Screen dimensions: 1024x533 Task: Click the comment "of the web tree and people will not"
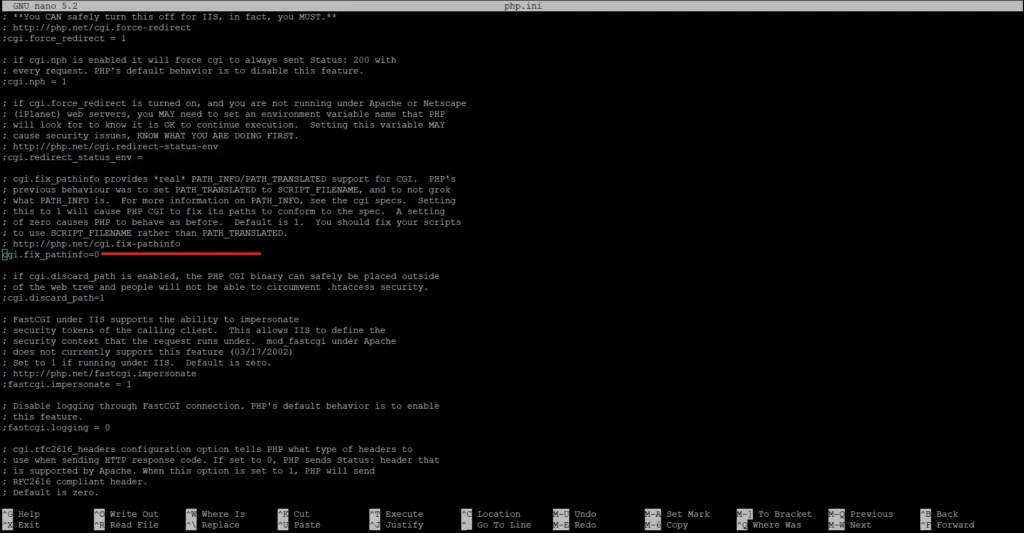(x=215, y=287)
